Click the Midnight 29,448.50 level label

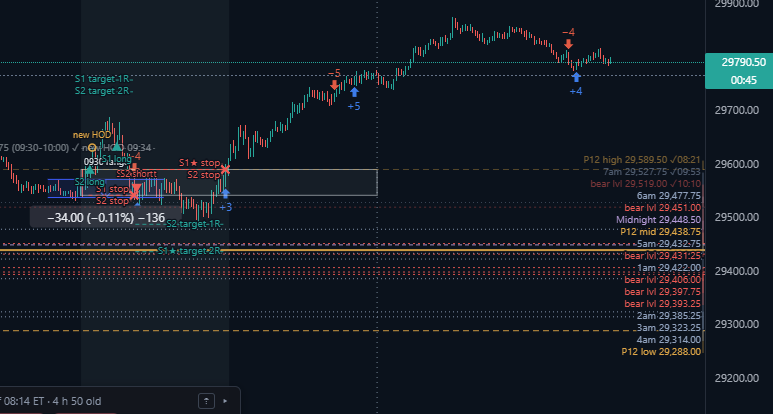point(658,219)
